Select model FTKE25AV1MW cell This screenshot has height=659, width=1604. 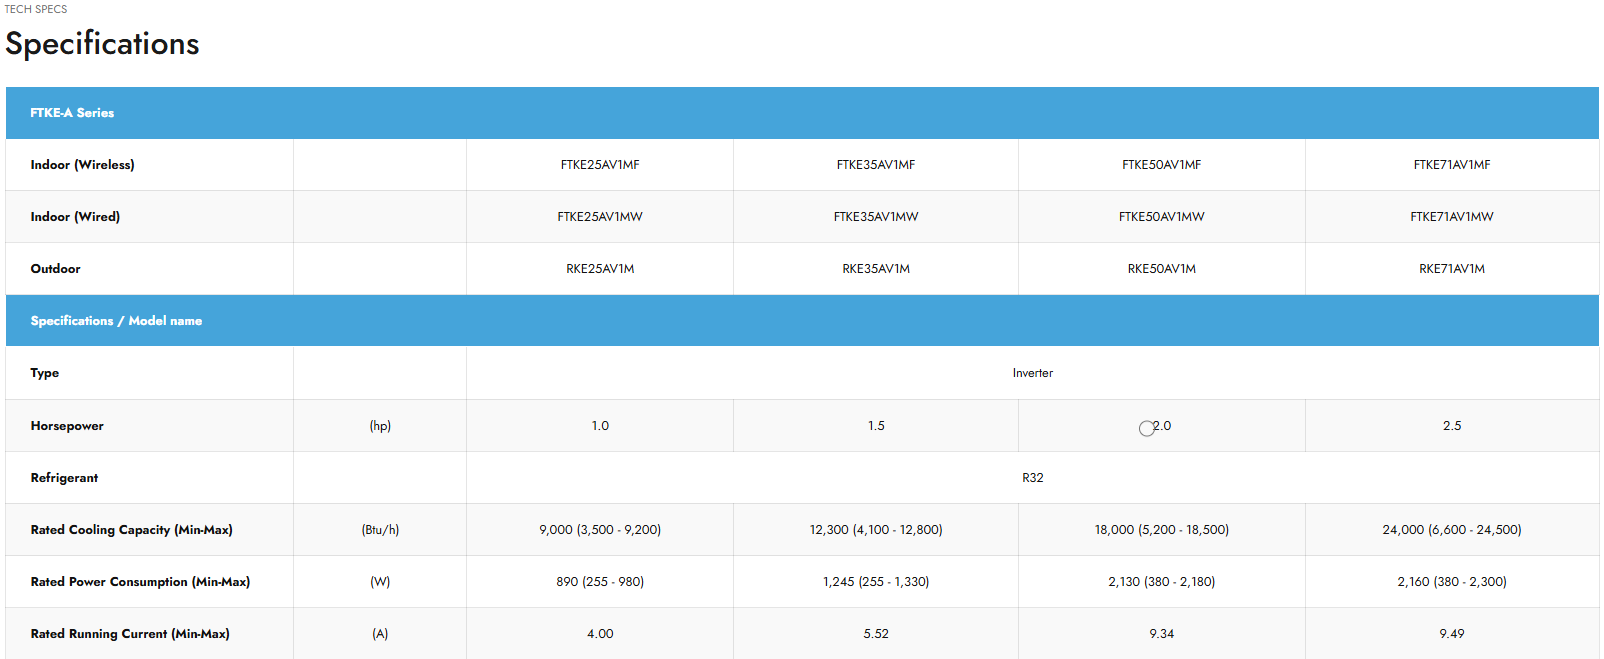[x=600, y=217]
